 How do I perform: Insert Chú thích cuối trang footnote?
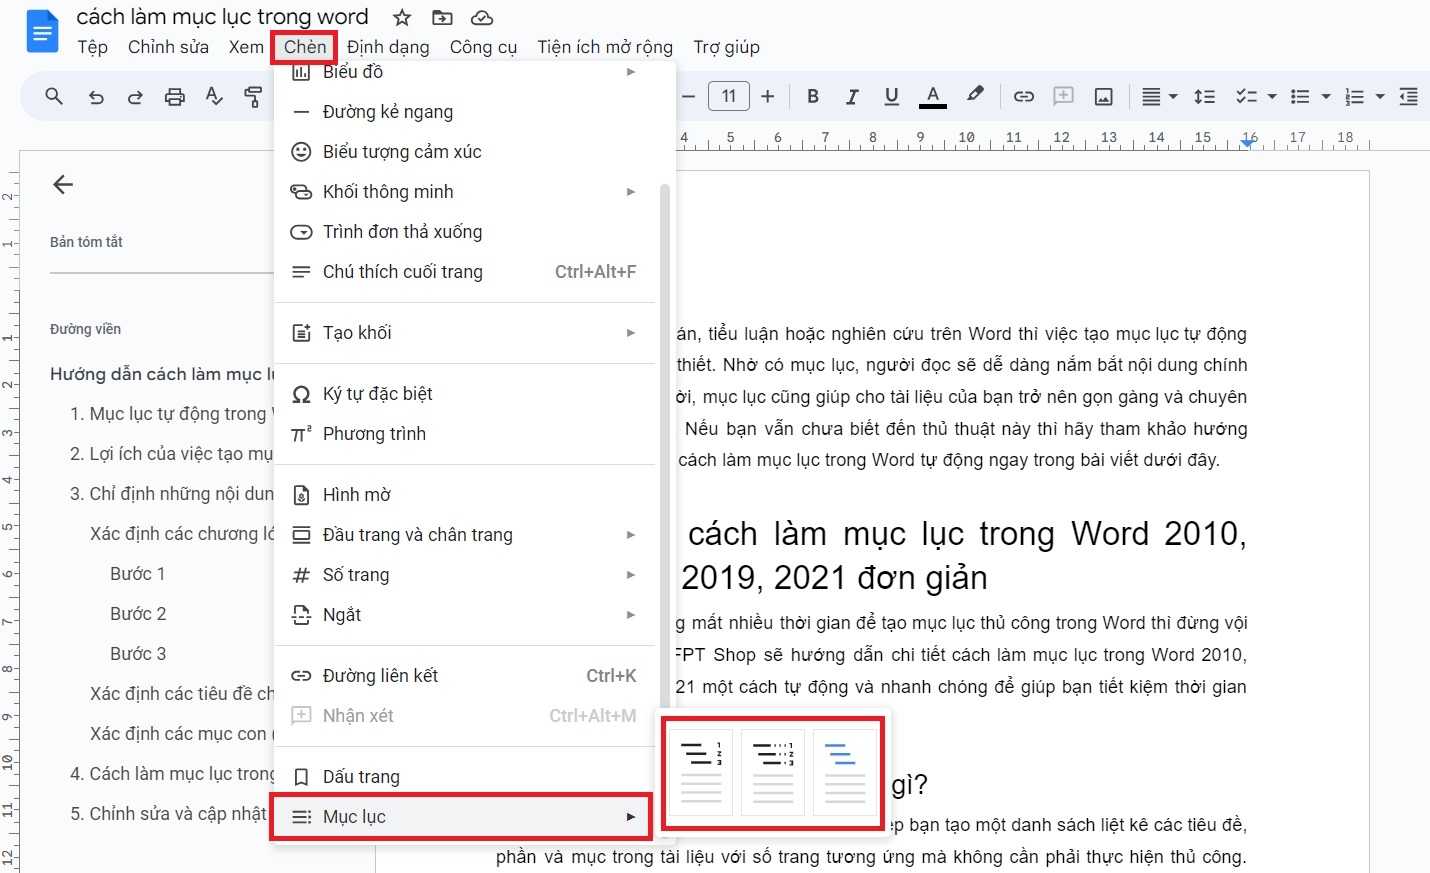pyautogui.click(x=465, y=272)
